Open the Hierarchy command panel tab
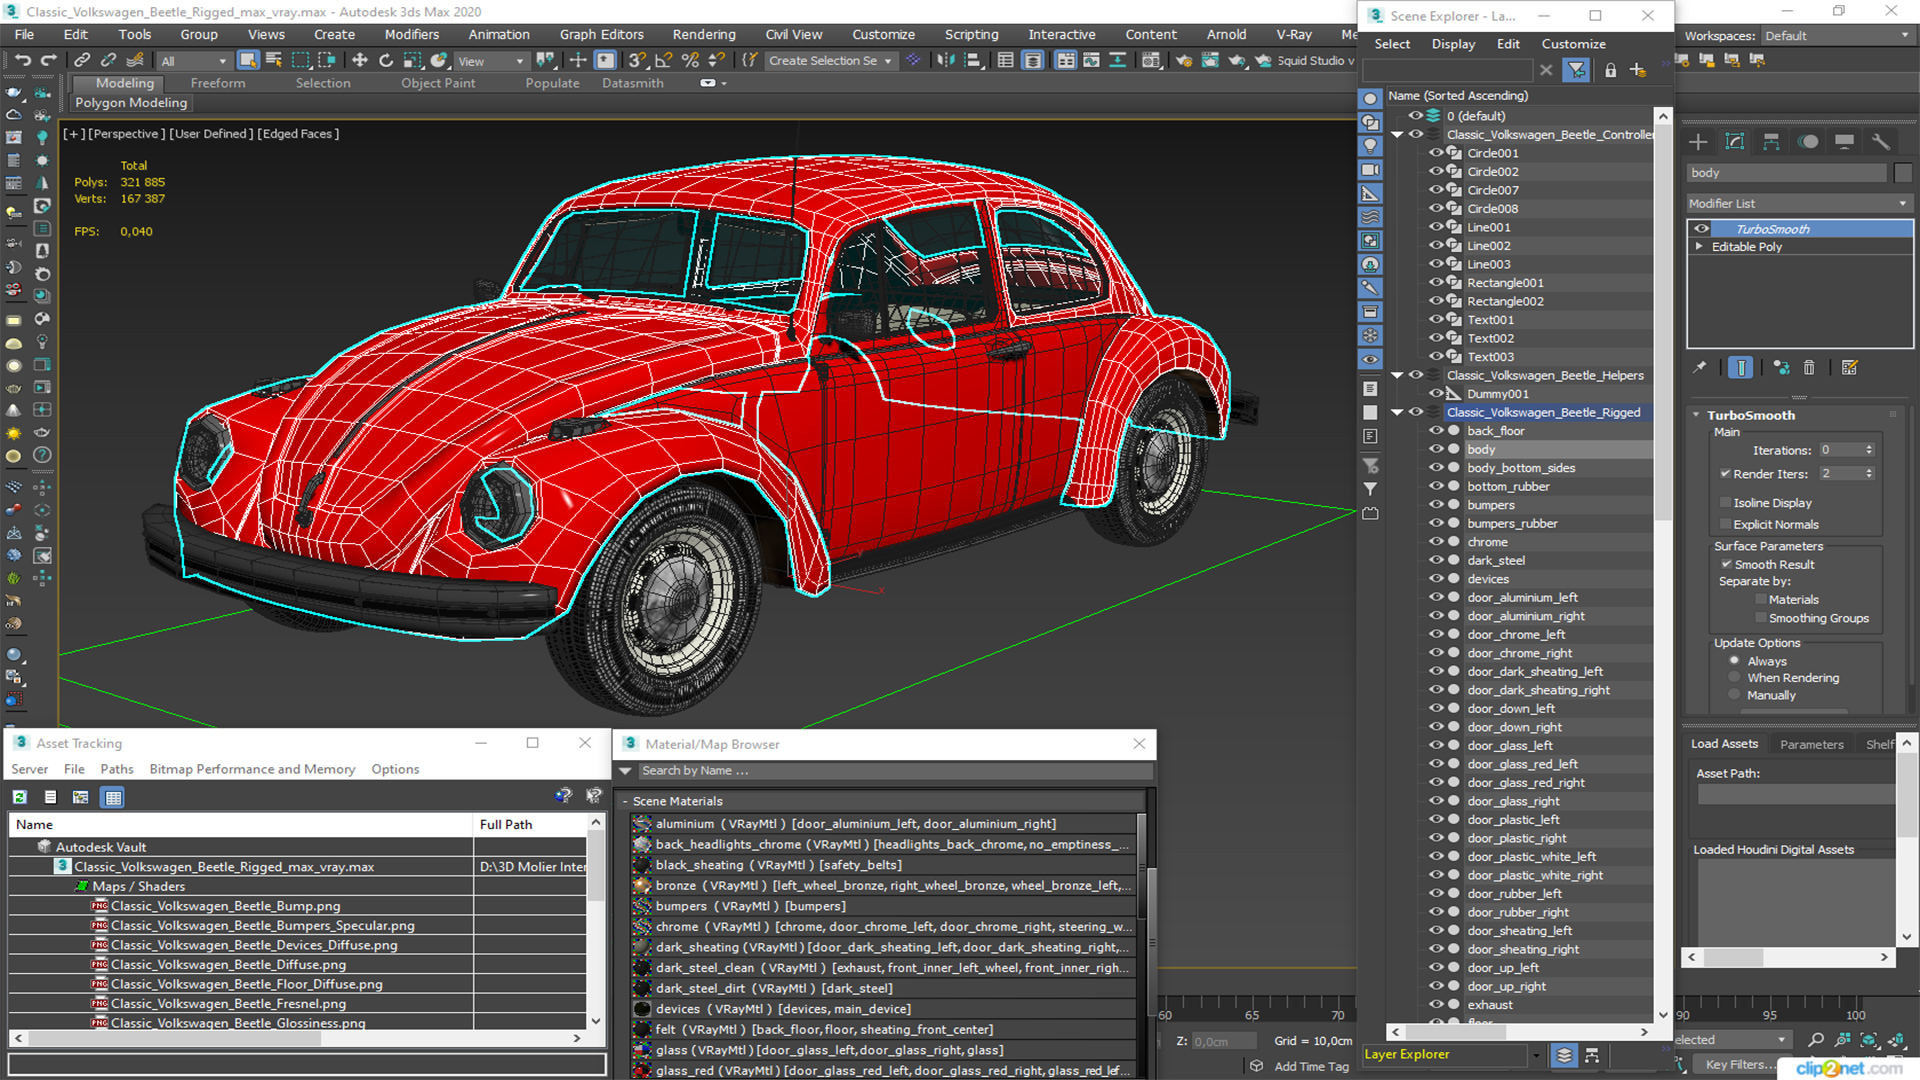 [1771, 142]
